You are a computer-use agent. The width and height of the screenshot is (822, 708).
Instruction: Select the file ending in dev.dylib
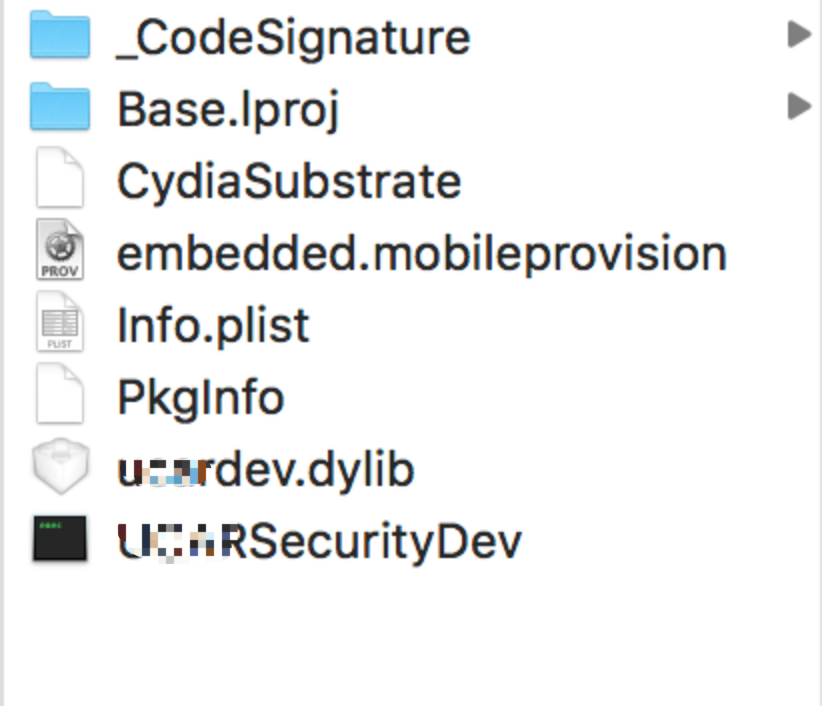pyautogui.click(x=266, y=470)
